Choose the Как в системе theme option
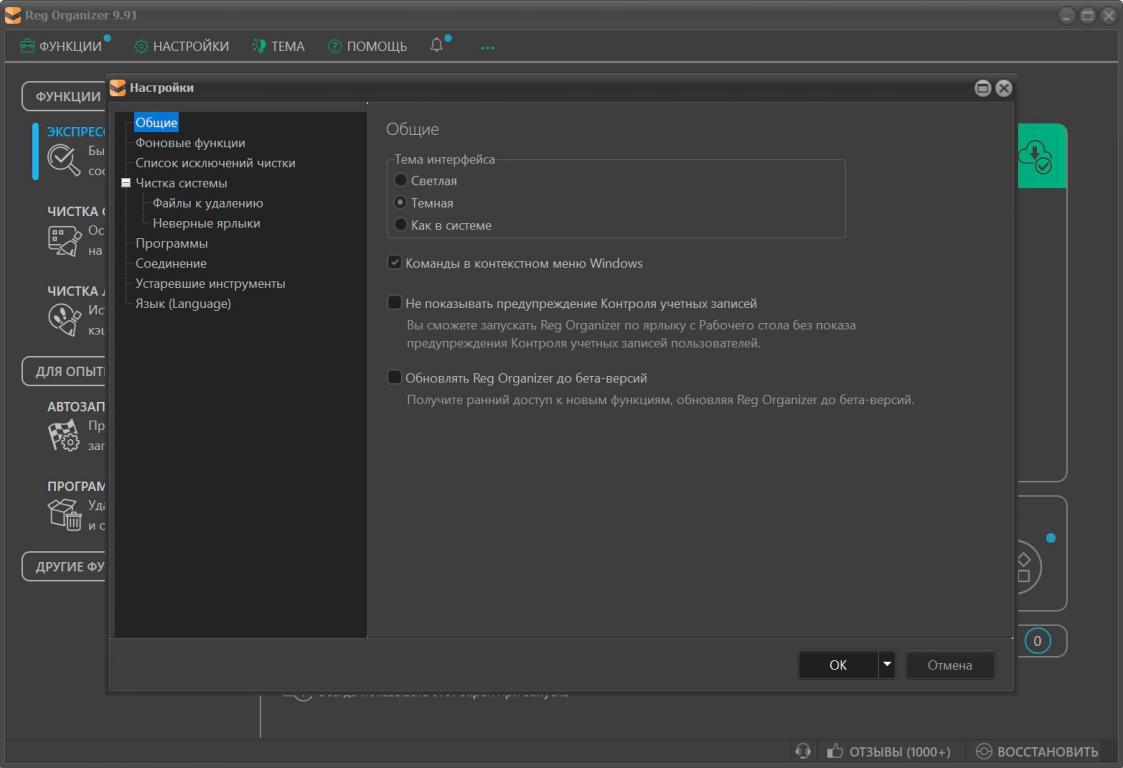Viewport: 1123px width, 768px height. [x=401, y=225]
